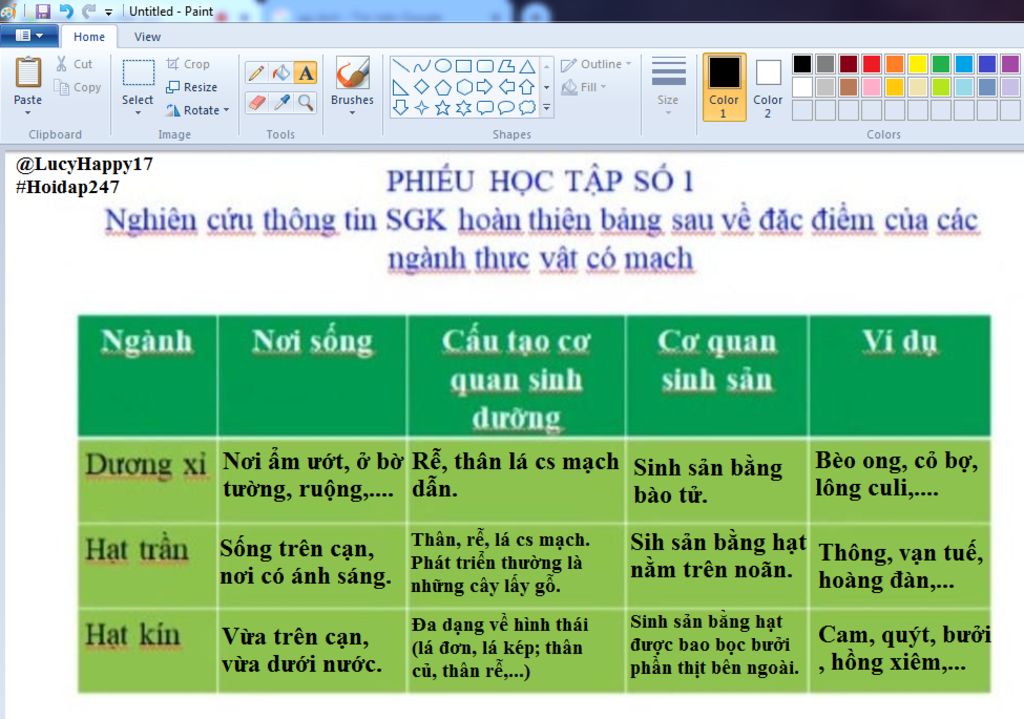Choose the Hexagon shape
This screenshot has height=719, width=1024.
tap(464, 87)
